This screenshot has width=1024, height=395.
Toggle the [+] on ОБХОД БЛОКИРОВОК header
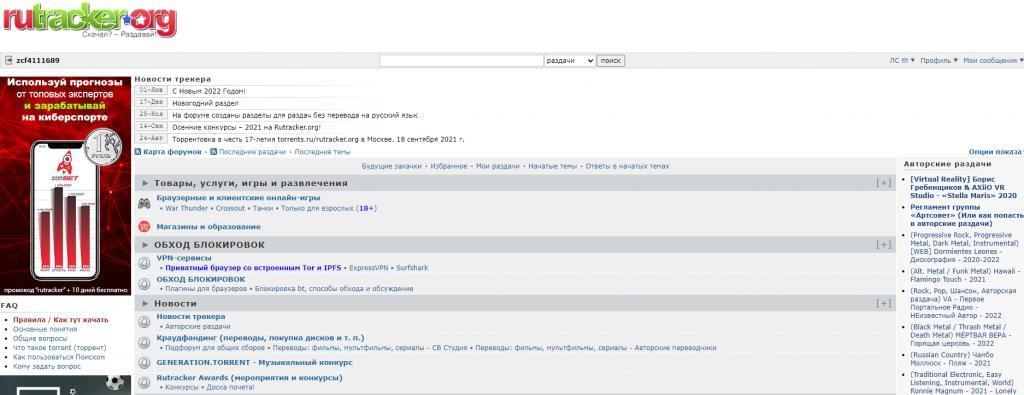click(884, 245)
